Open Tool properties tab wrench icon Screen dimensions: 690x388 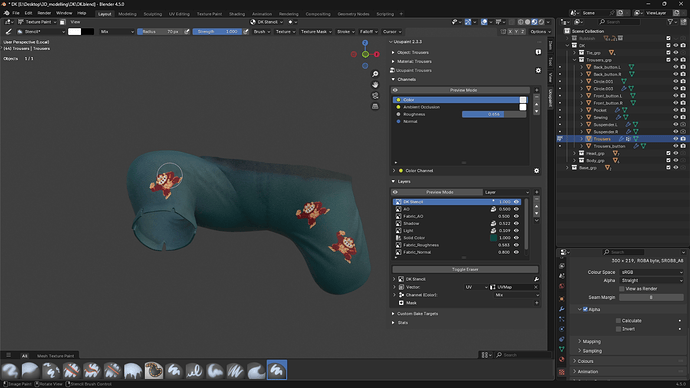562,309
